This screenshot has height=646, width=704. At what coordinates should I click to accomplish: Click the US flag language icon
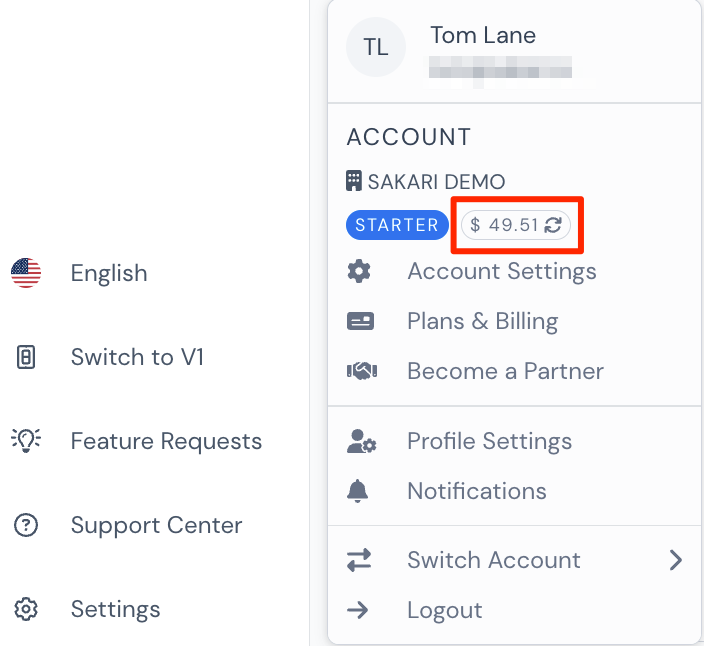[x=26, y=272]
